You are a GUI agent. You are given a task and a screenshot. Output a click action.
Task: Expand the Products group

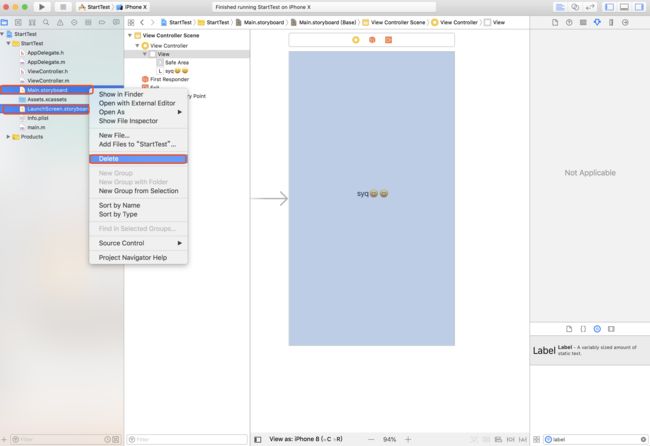[8, 136]
